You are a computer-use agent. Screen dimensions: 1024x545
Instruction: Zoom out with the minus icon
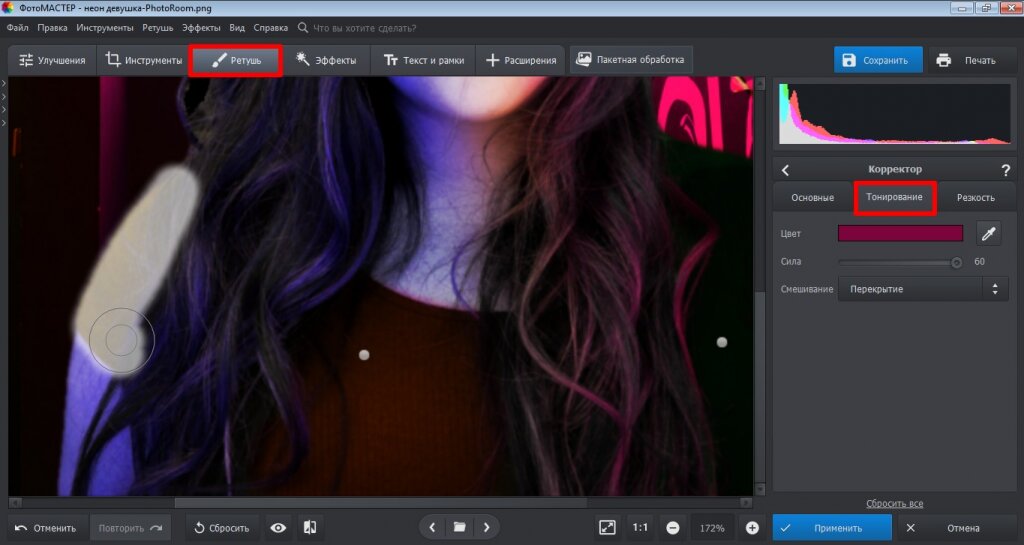point(673,527)
